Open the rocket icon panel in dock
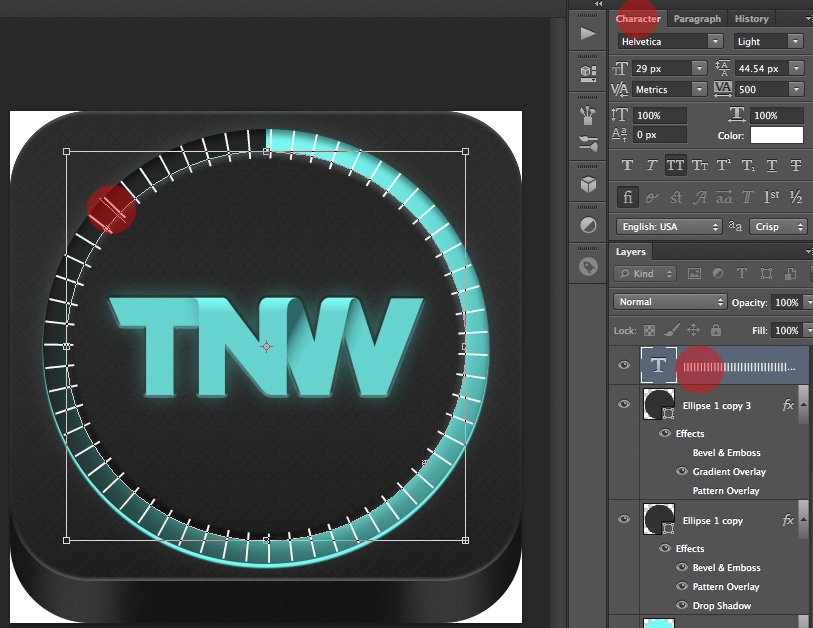Screen dimensions: 813x628 588,267
